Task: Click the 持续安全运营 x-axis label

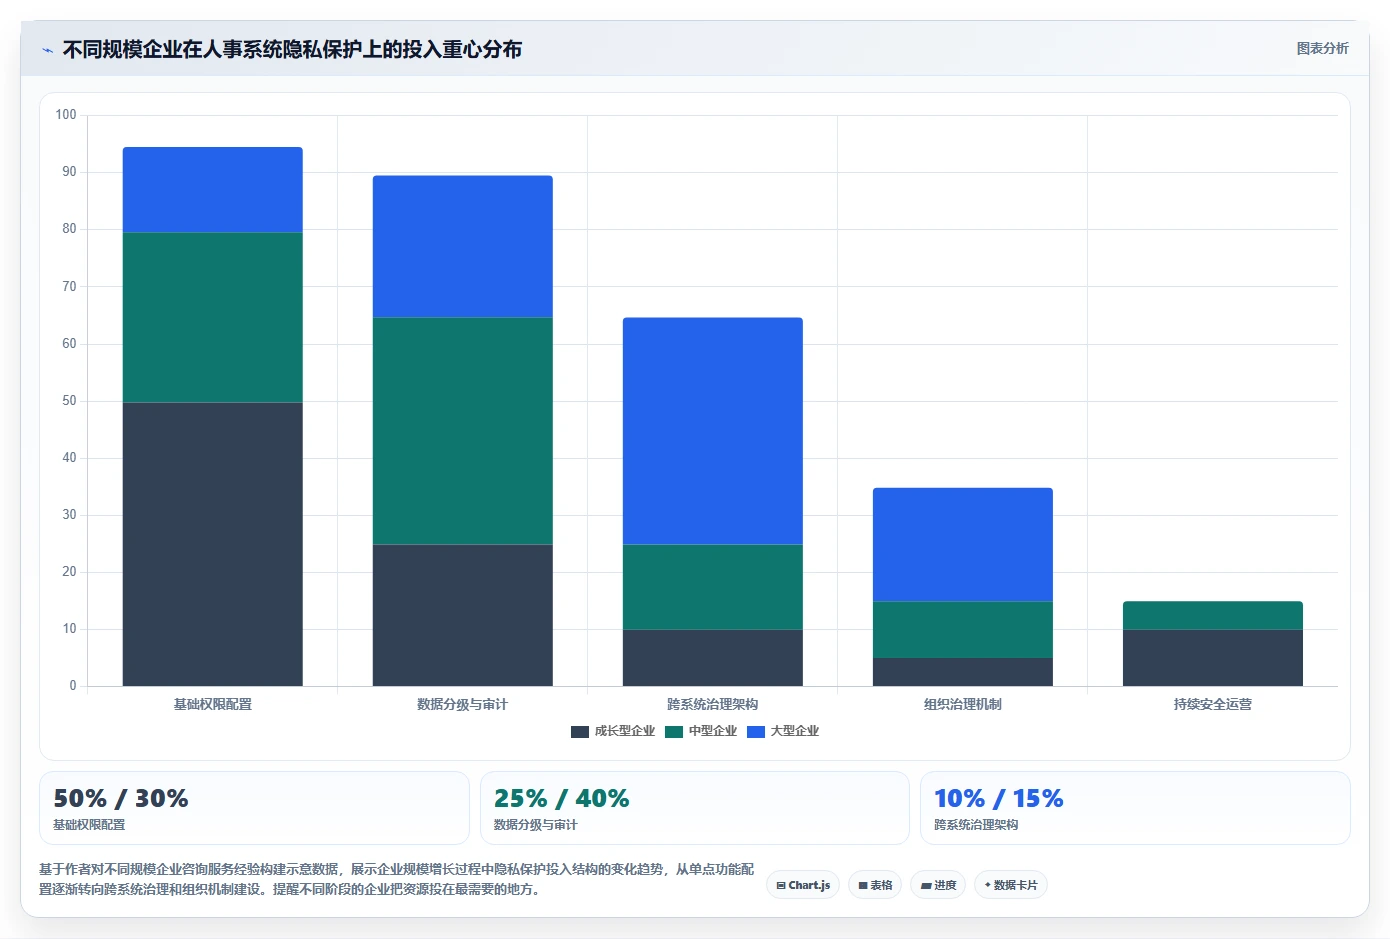Action: pos(1213,704)
